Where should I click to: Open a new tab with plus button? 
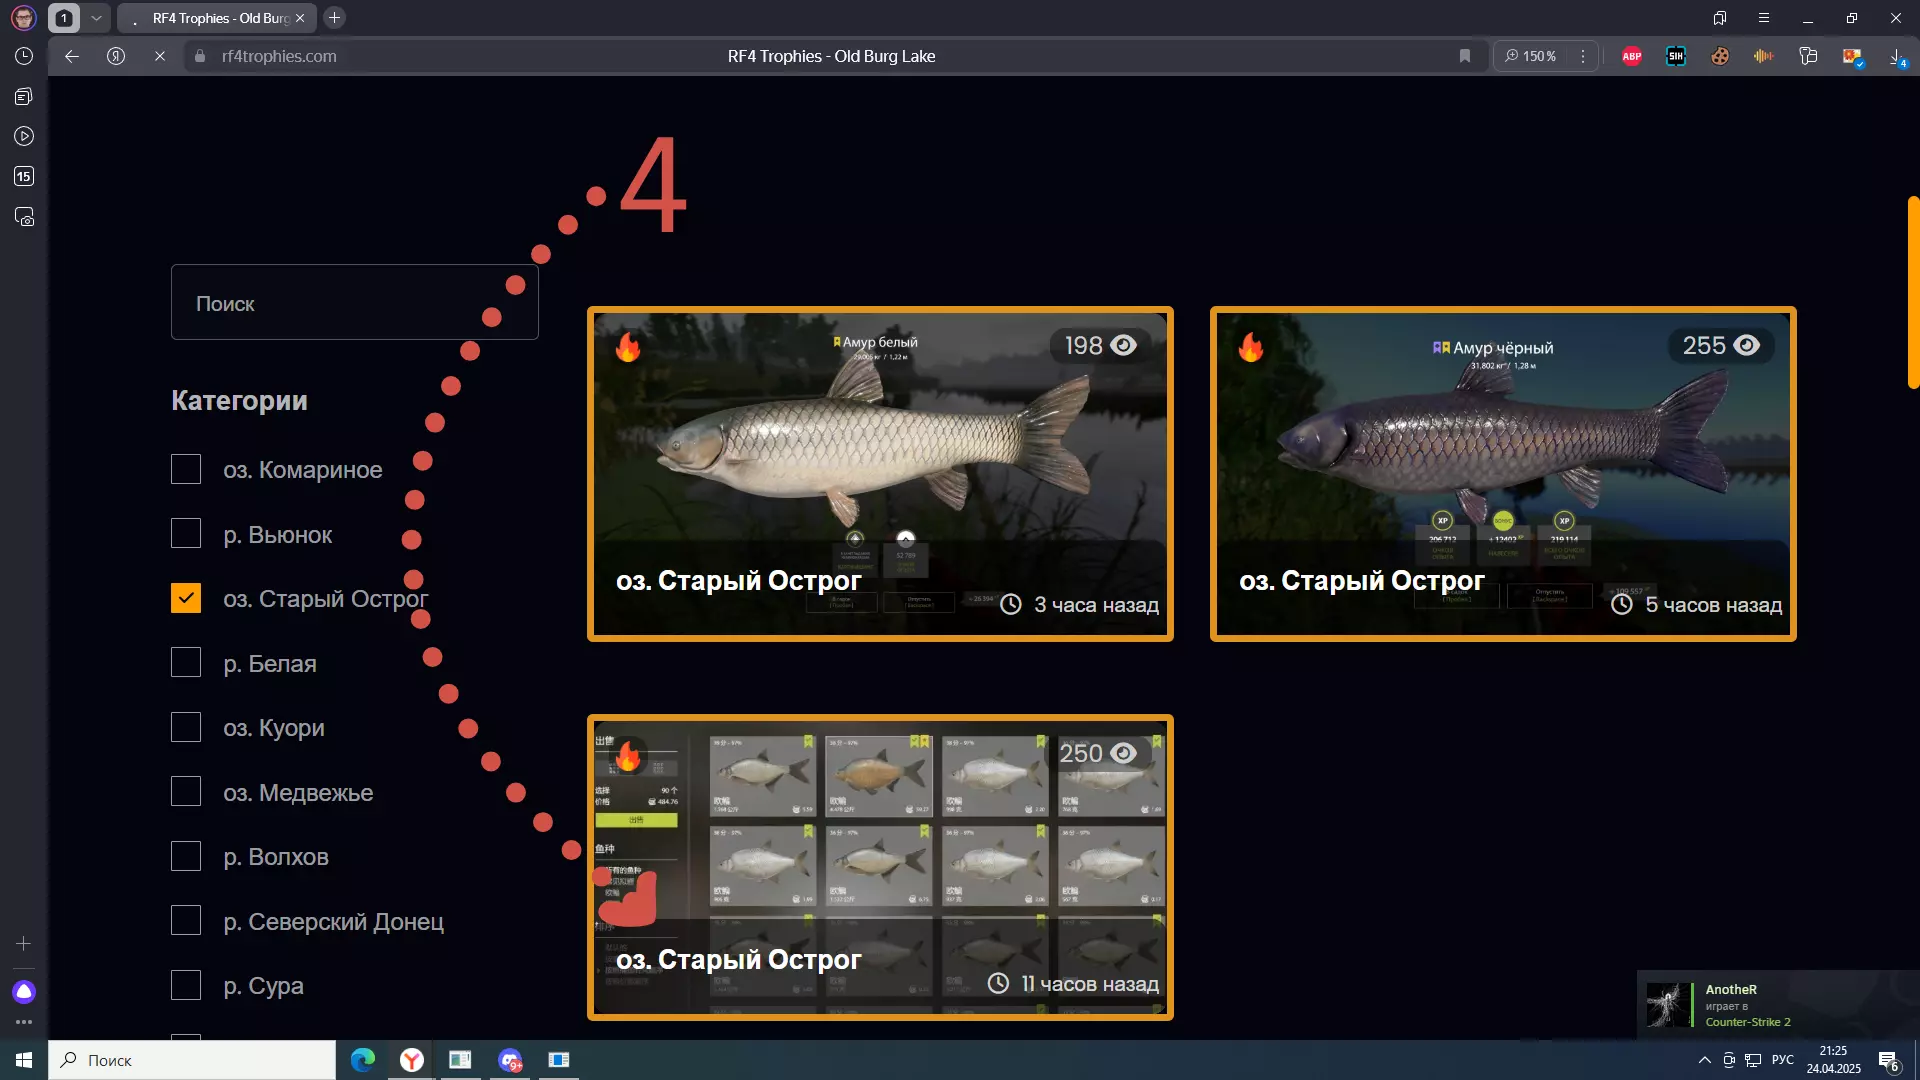pyautogui.click(x=335, y=18)
